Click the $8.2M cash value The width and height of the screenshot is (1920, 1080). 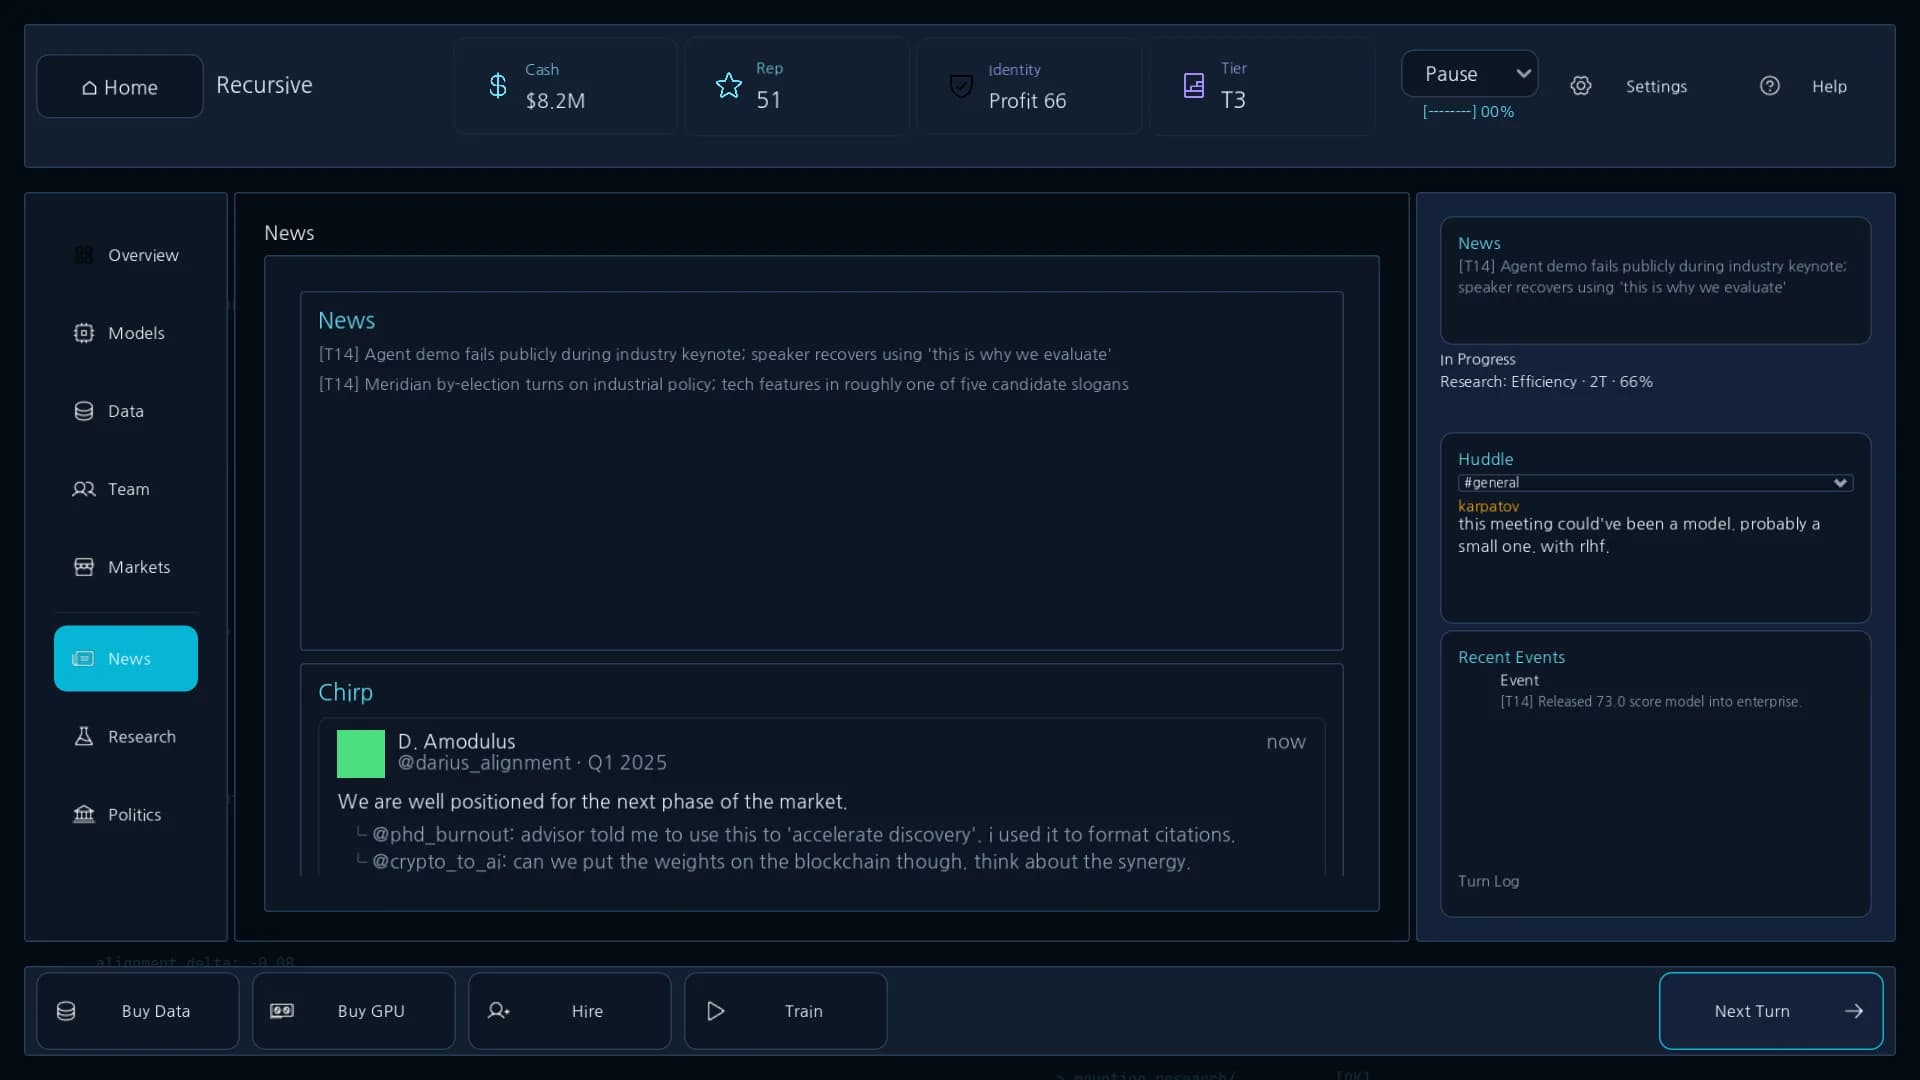point(555,101)
